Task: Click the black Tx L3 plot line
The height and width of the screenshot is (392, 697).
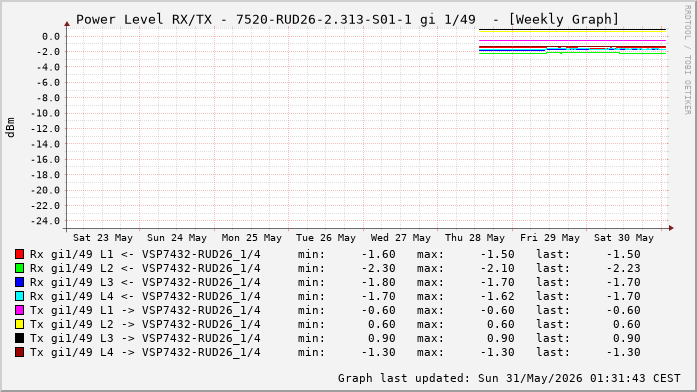Action: [x=573, y=29]
